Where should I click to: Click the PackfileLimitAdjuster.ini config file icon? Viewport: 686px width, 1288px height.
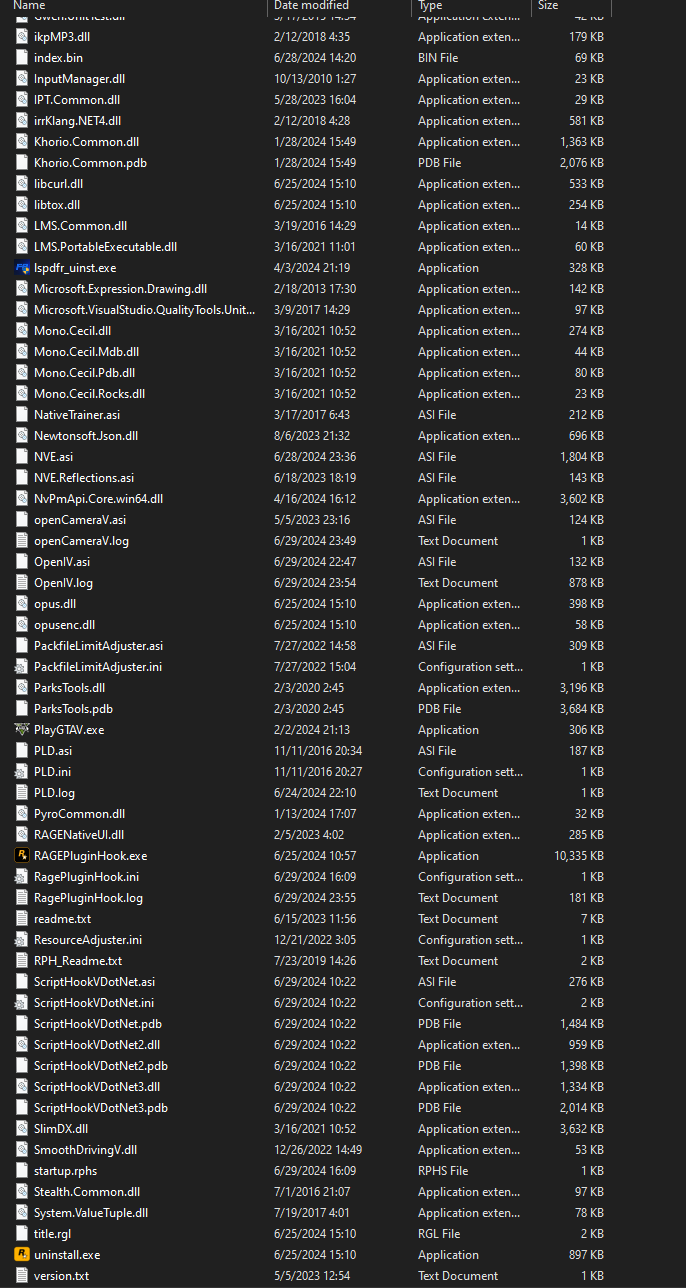click(22, 667)
